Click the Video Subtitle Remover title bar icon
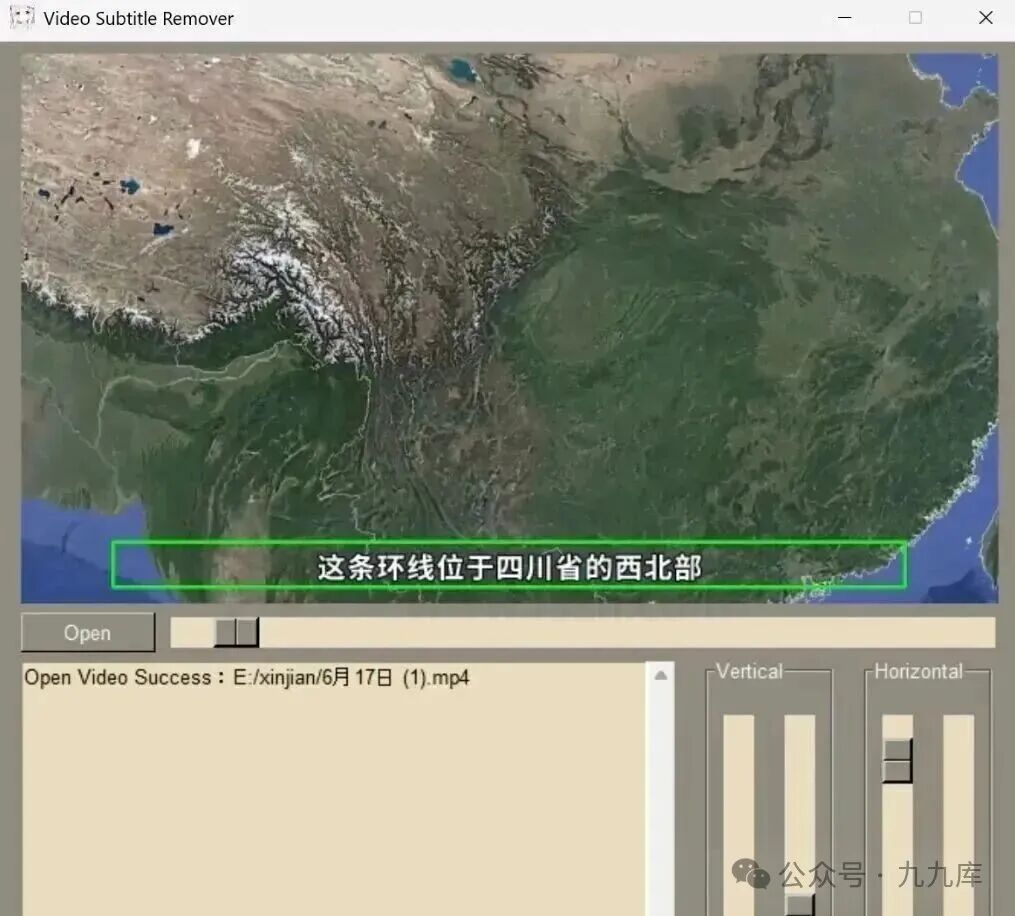 (20, 17)
